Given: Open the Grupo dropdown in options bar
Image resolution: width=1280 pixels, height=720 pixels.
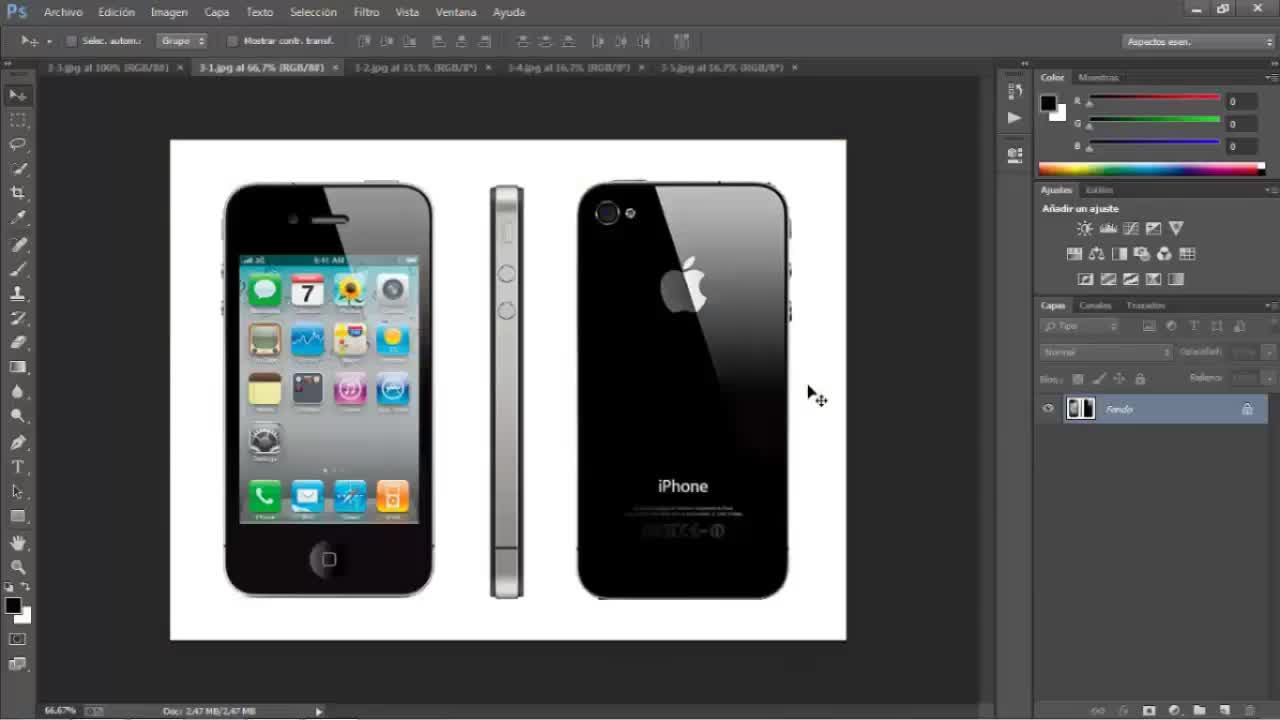Looking at the screenshot, I should [183, 41].
